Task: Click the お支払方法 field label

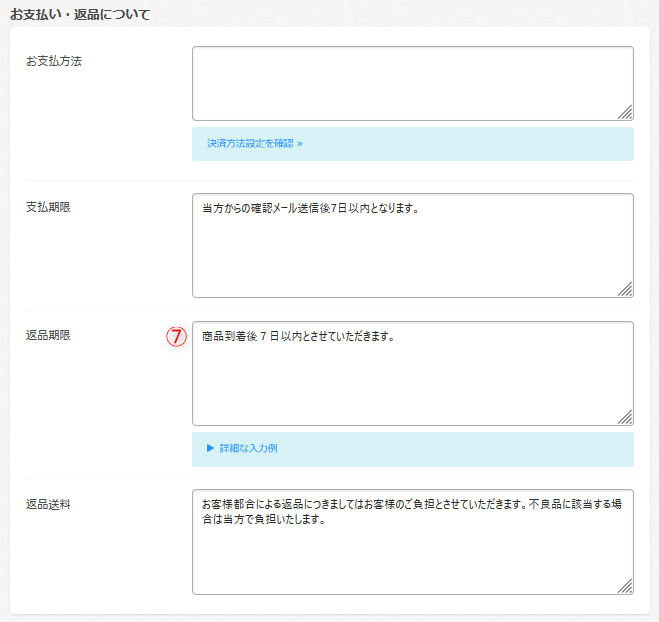Action: click(54, 61)
